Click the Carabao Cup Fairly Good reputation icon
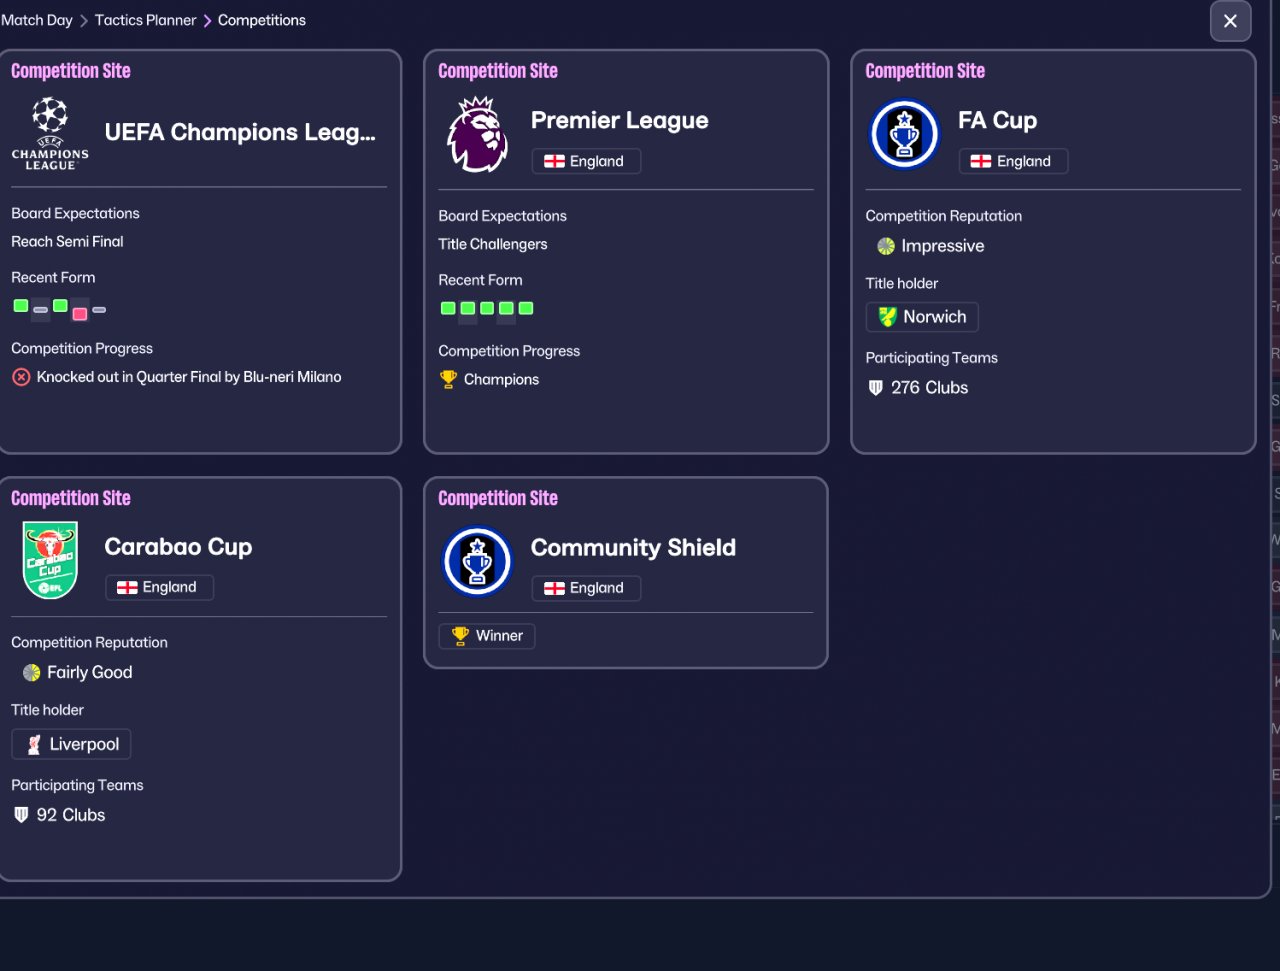 coord(32,673)
